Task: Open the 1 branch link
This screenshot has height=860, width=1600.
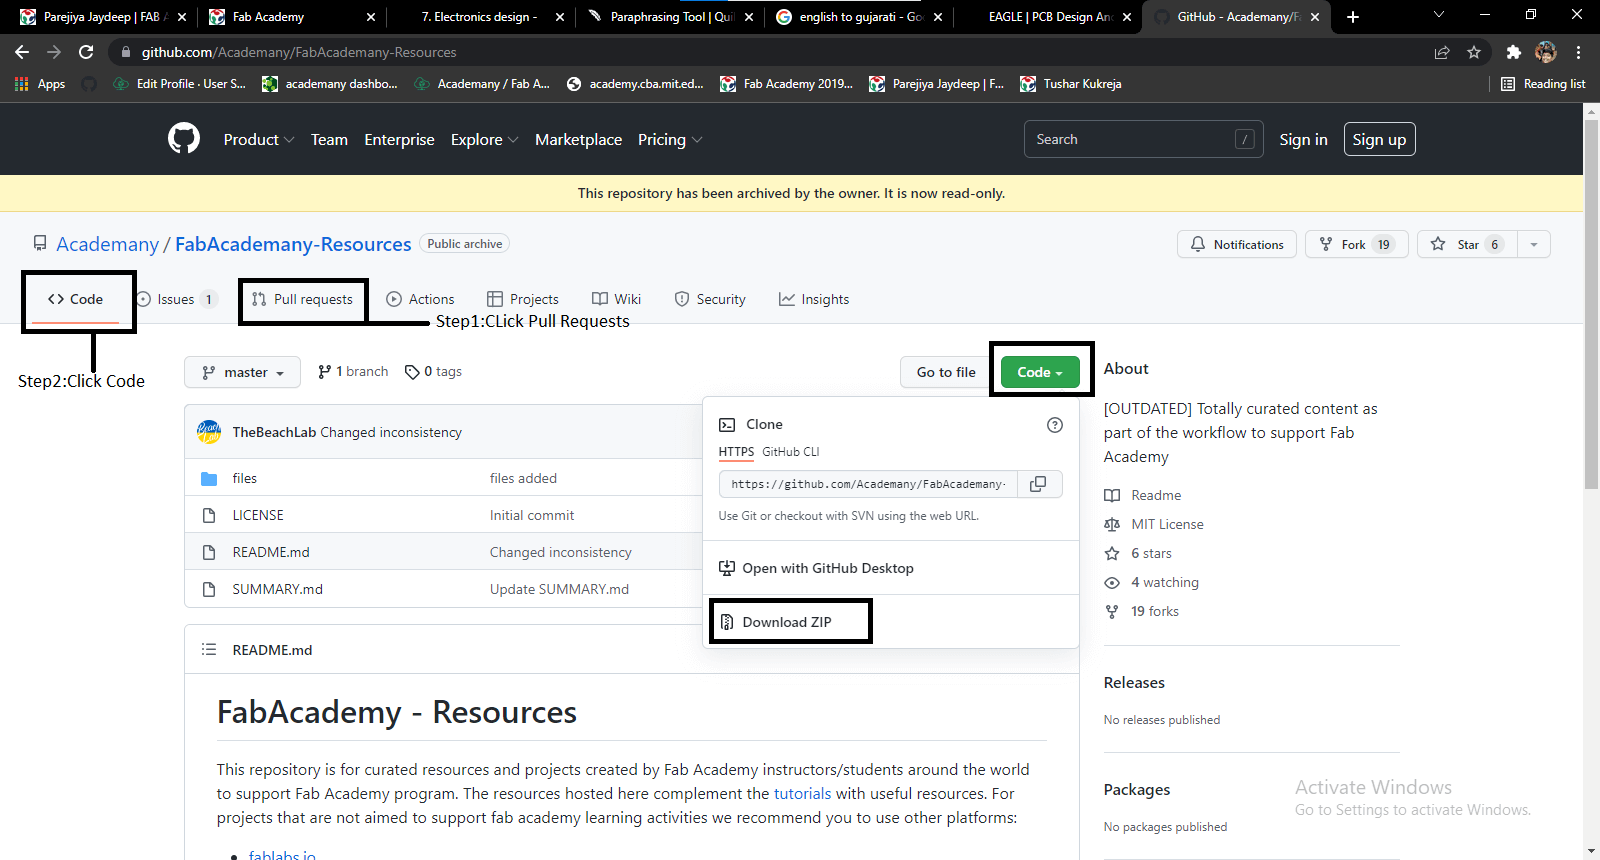Action: pos(353,371)
